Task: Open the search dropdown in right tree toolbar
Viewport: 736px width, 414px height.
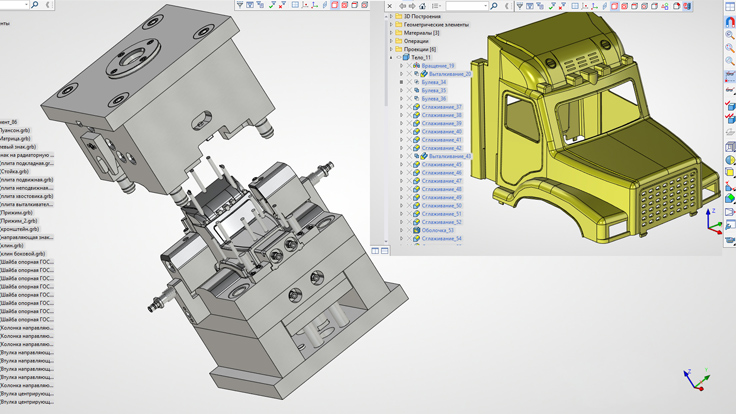Action: pos(486,6)
